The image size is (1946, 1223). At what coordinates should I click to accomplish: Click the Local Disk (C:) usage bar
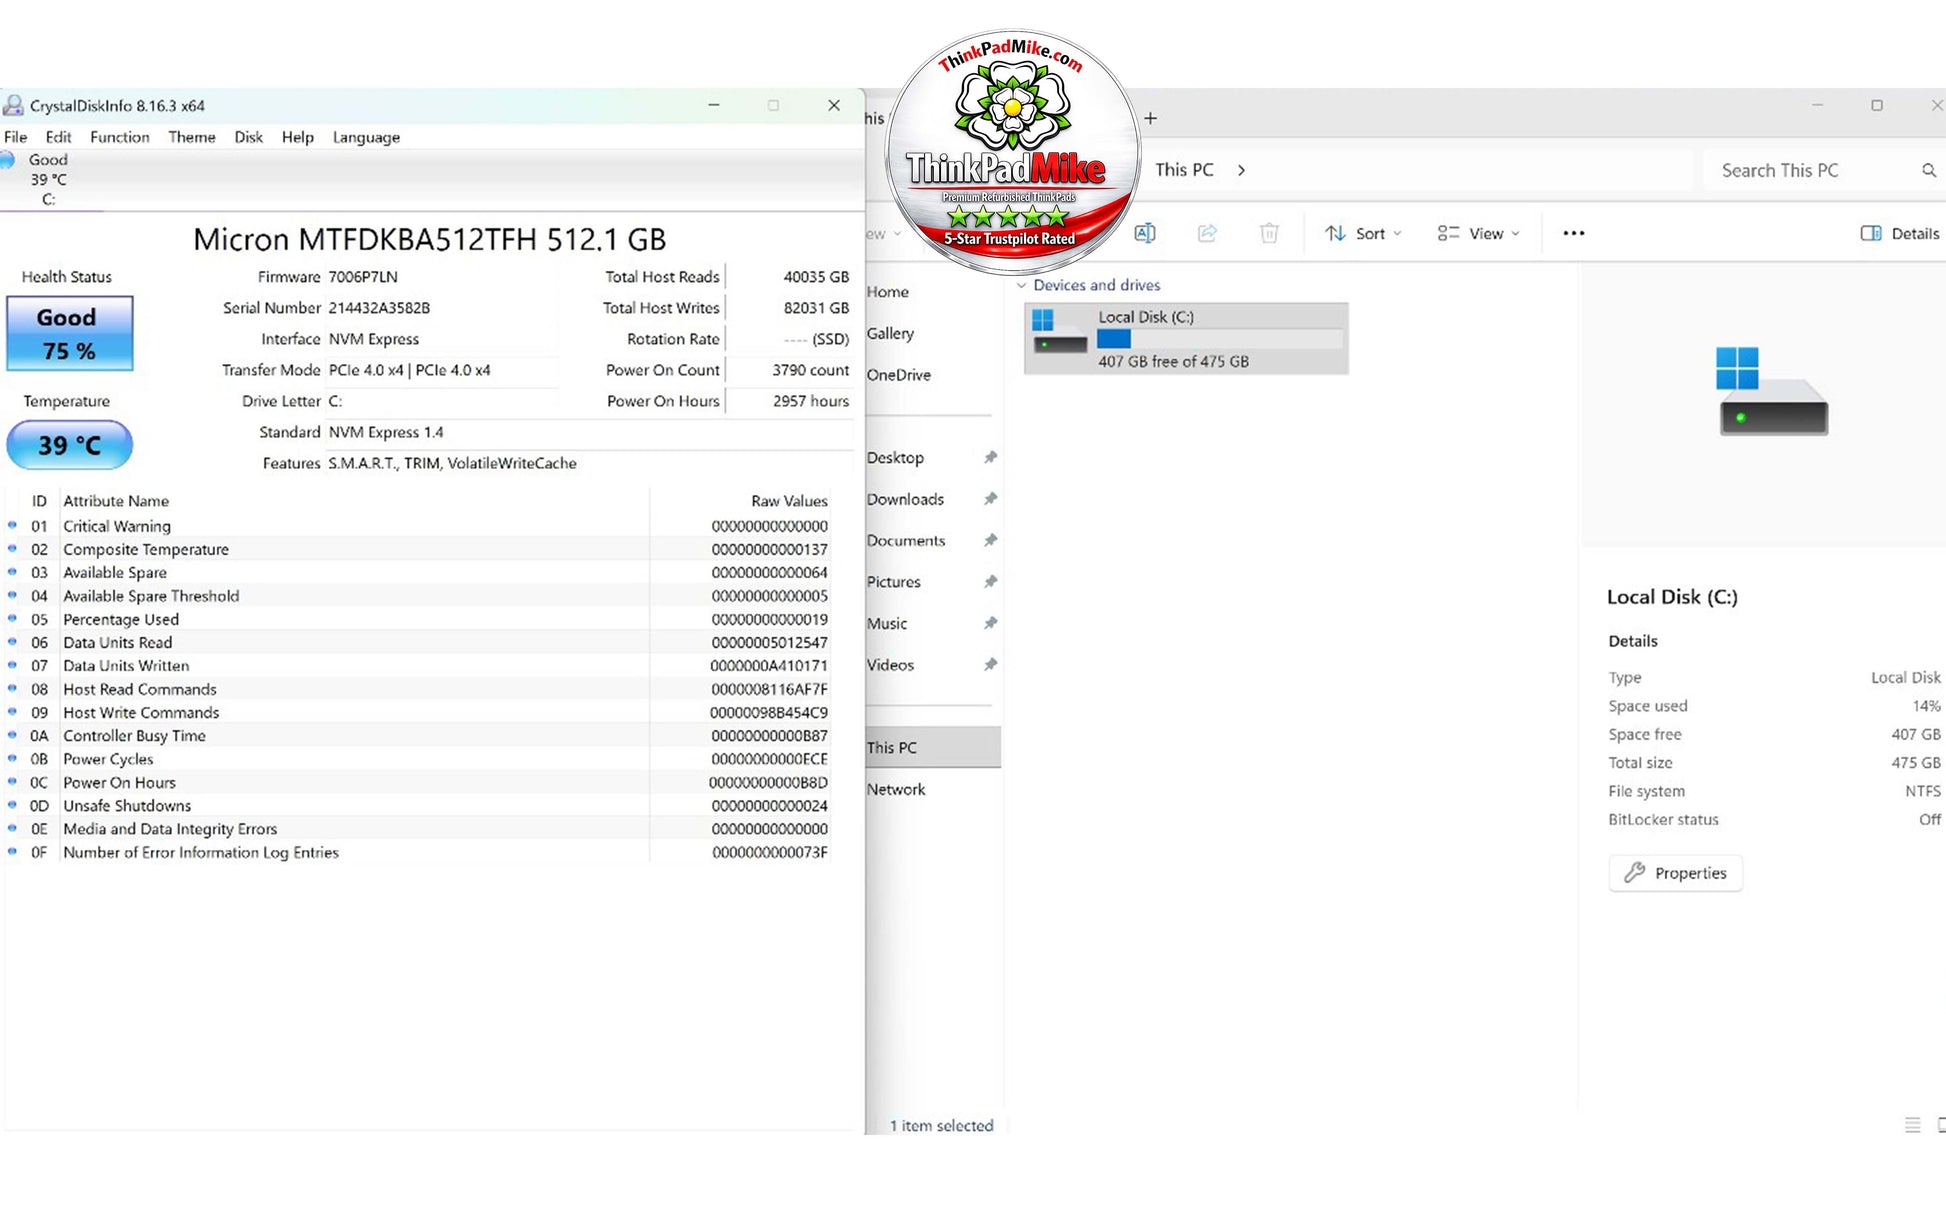[1220, 339]
